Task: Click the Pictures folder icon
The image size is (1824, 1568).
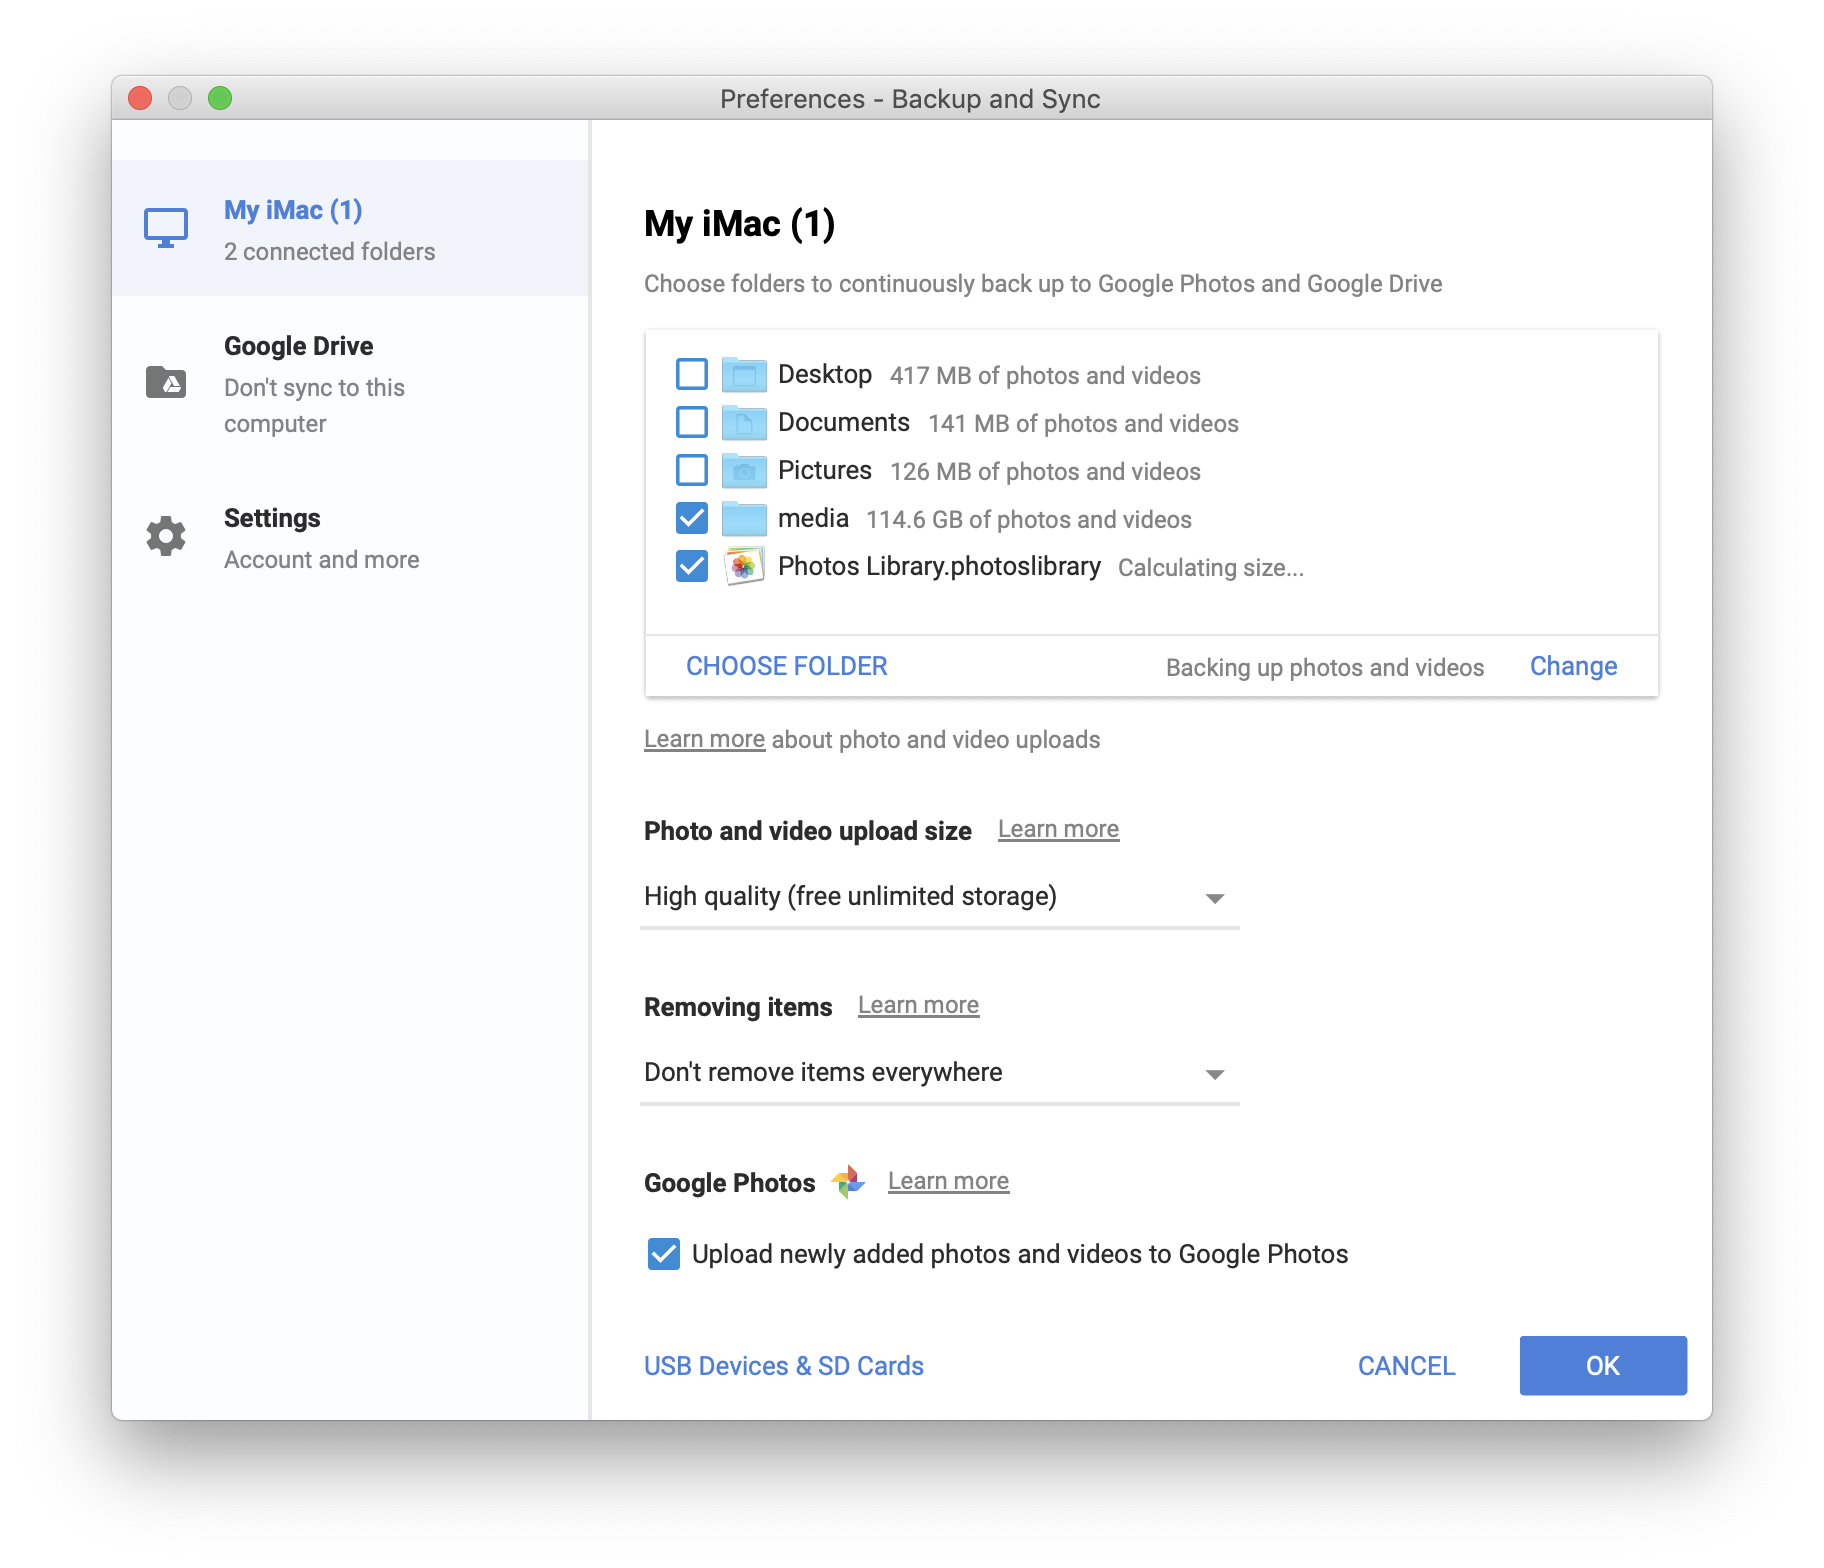Action: pyautogui.click(x=744, y=471)
